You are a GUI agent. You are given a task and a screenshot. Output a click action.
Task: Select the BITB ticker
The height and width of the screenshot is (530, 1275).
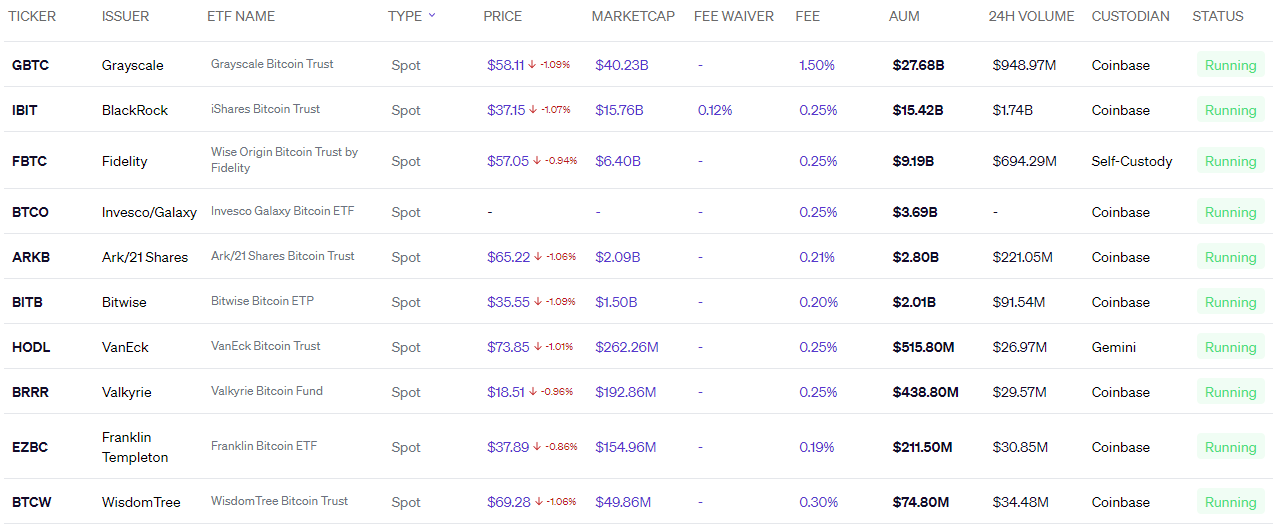[27, 302]
